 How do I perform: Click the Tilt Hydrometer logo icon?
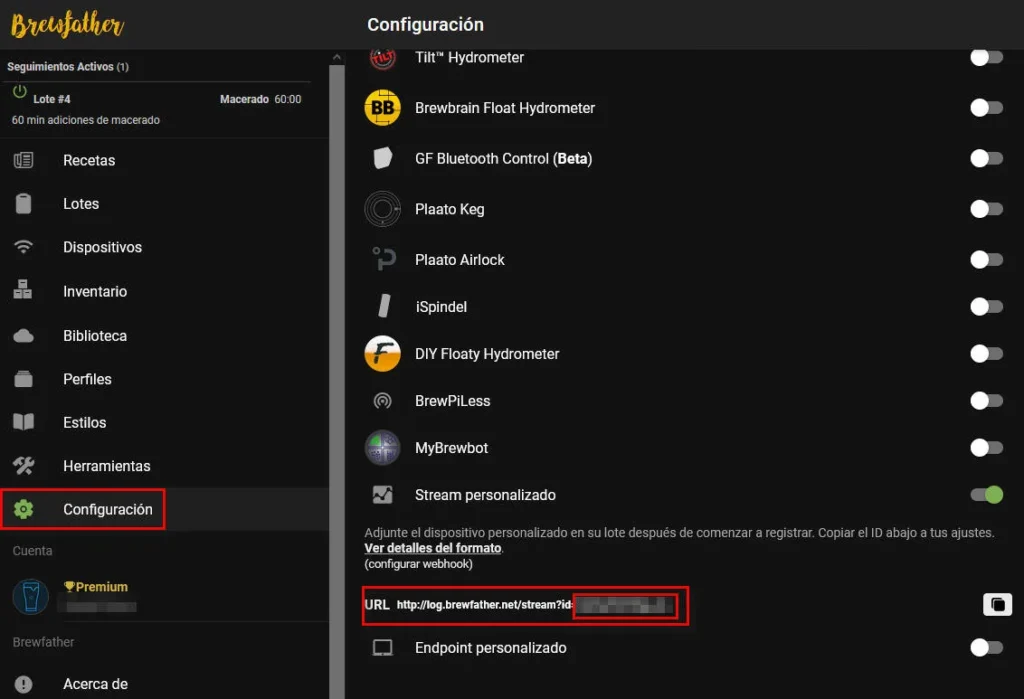pyautogui.click(x=383, y=57)
